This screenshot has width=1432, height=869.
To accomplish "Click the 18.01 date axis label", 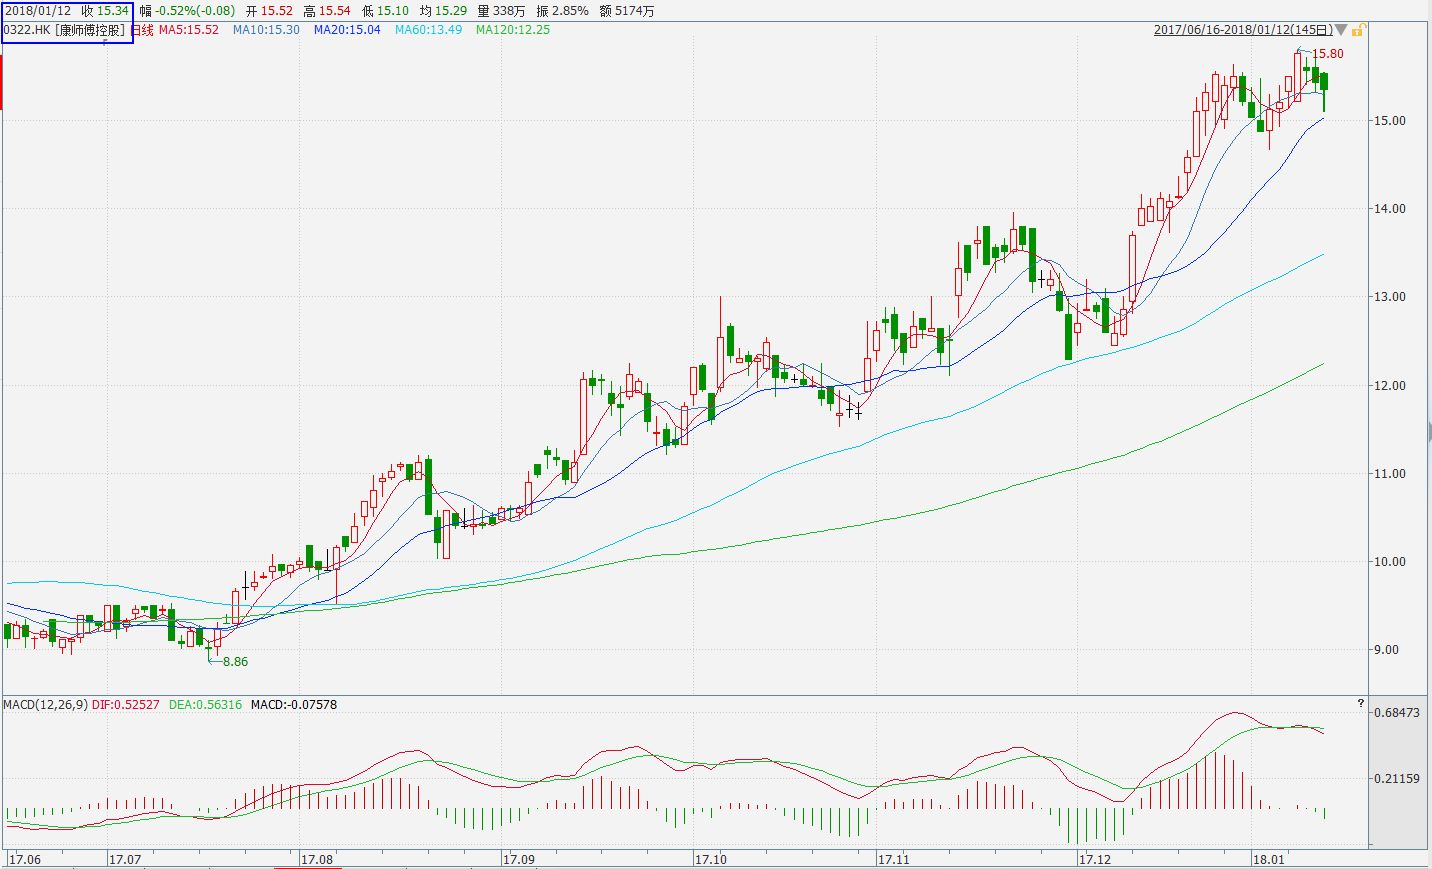I will coord(1271,859).
